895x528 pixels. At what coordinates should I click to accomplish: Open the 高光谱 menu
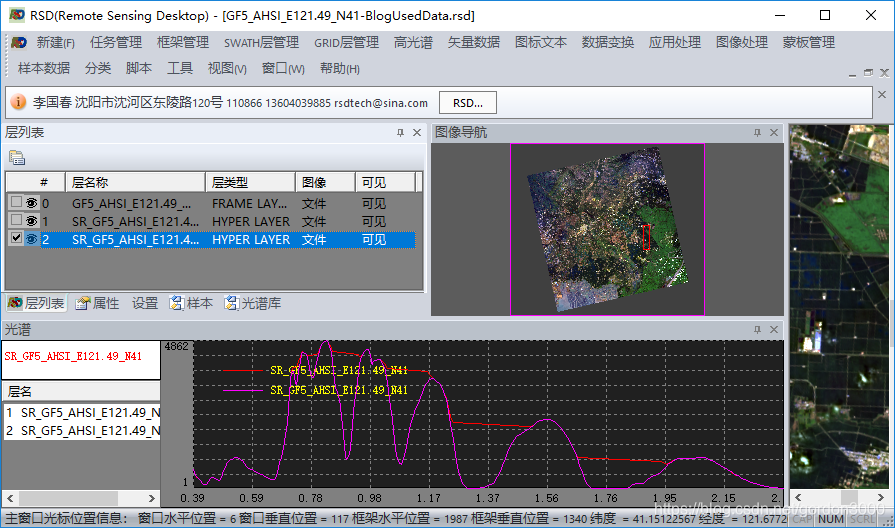pos(413,42)
